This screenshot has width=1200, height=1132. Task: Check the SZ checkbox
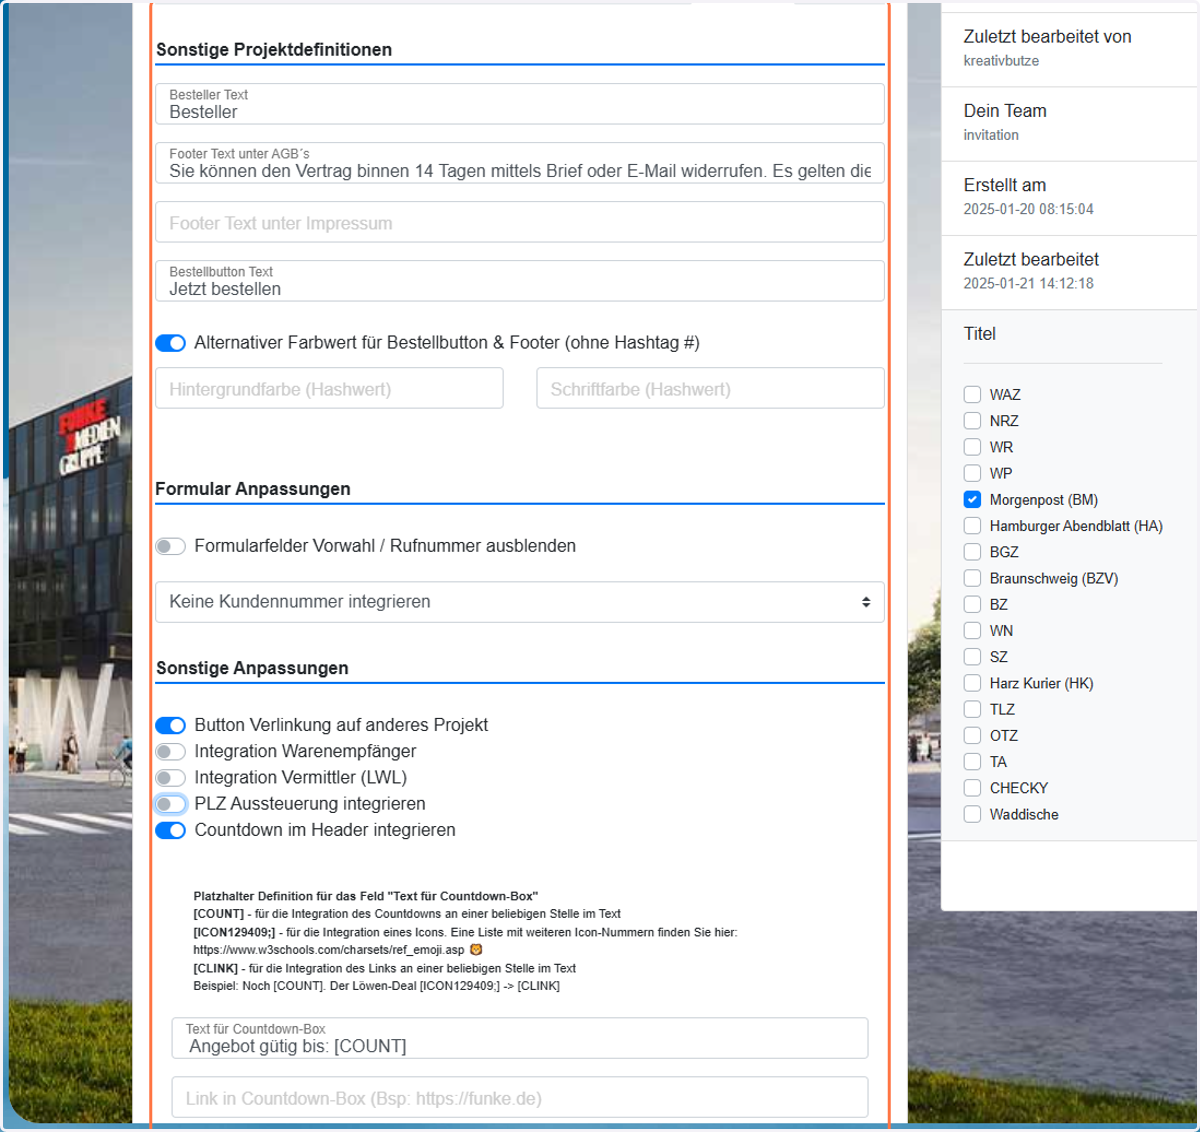click(x=972, y=657)
